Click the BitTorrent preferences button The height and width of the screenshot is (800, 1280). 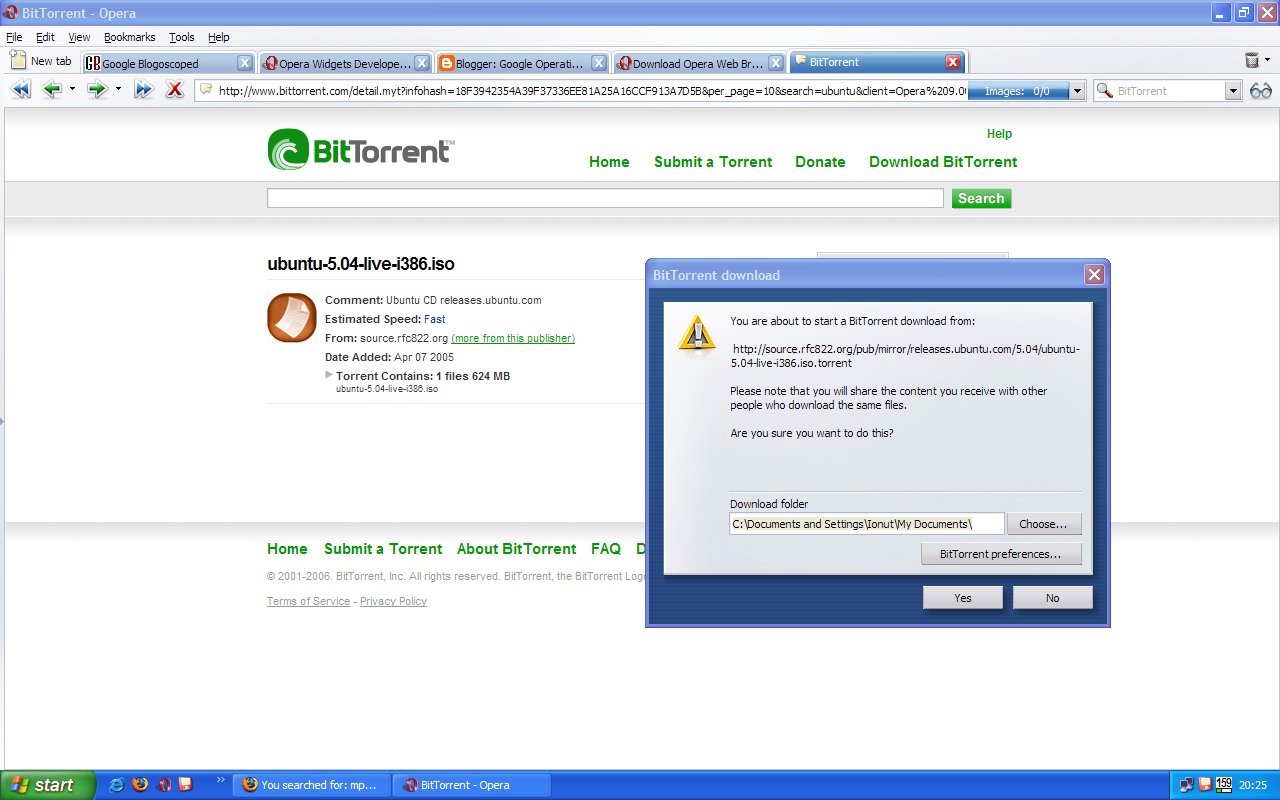pyautogui.click(x=1001, y=554)
